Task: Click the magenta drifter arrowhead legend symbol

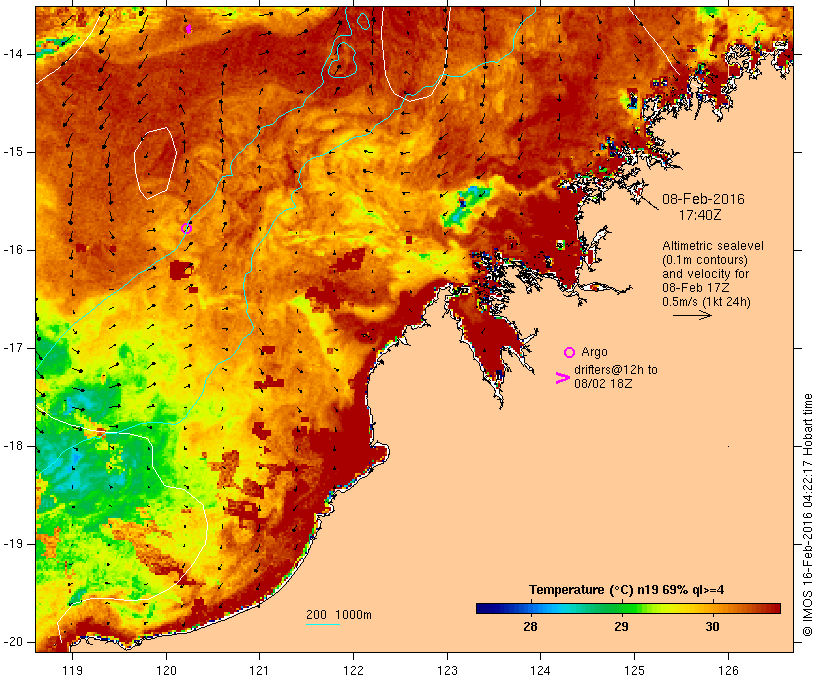Action: tap(563, 378)
